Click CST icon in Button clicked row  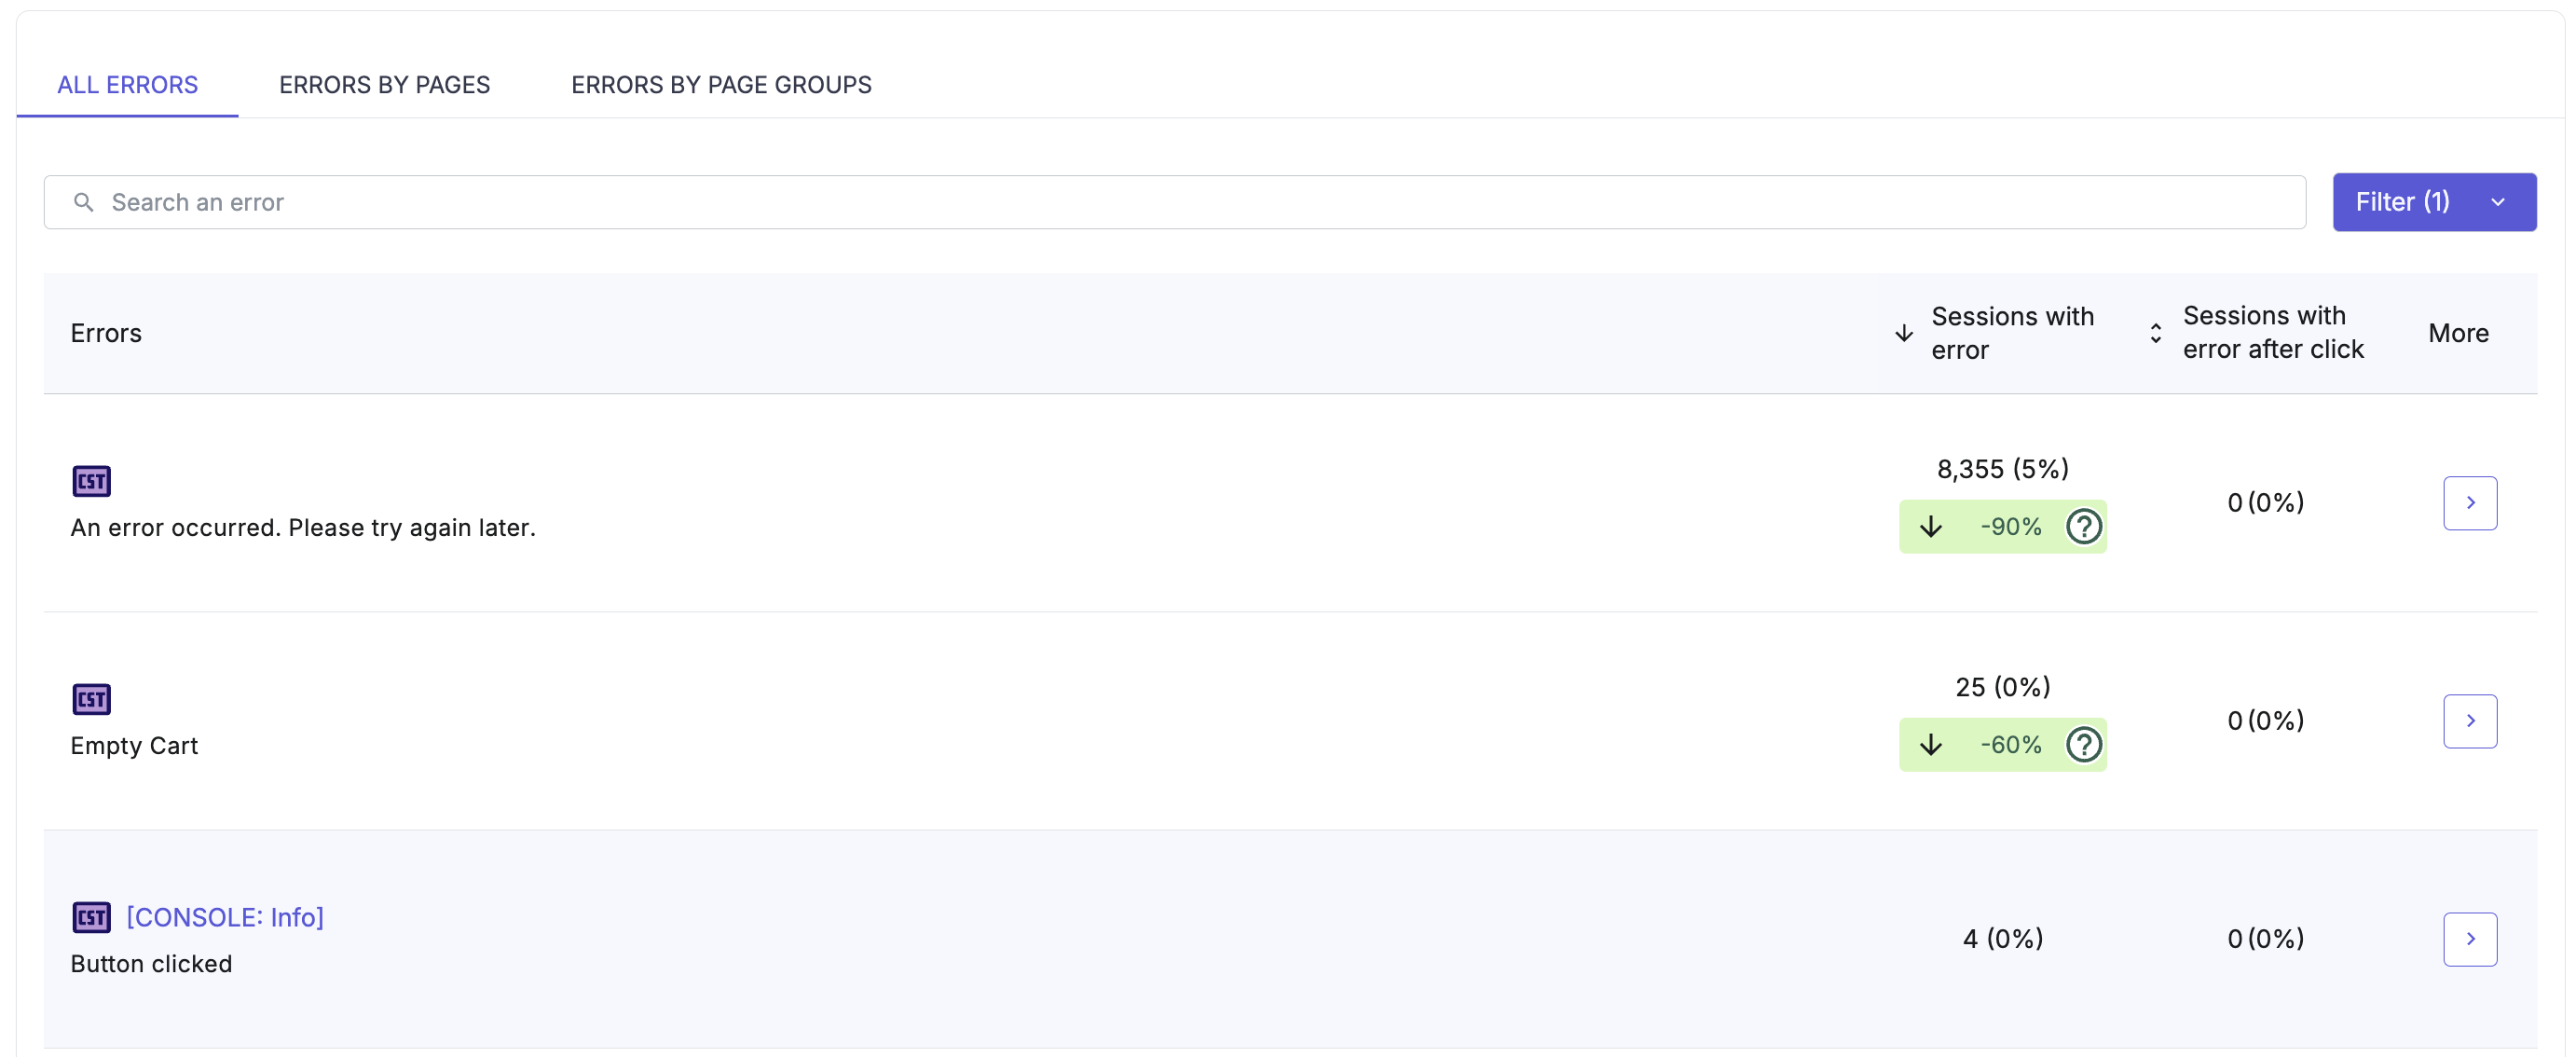point(91,917)
